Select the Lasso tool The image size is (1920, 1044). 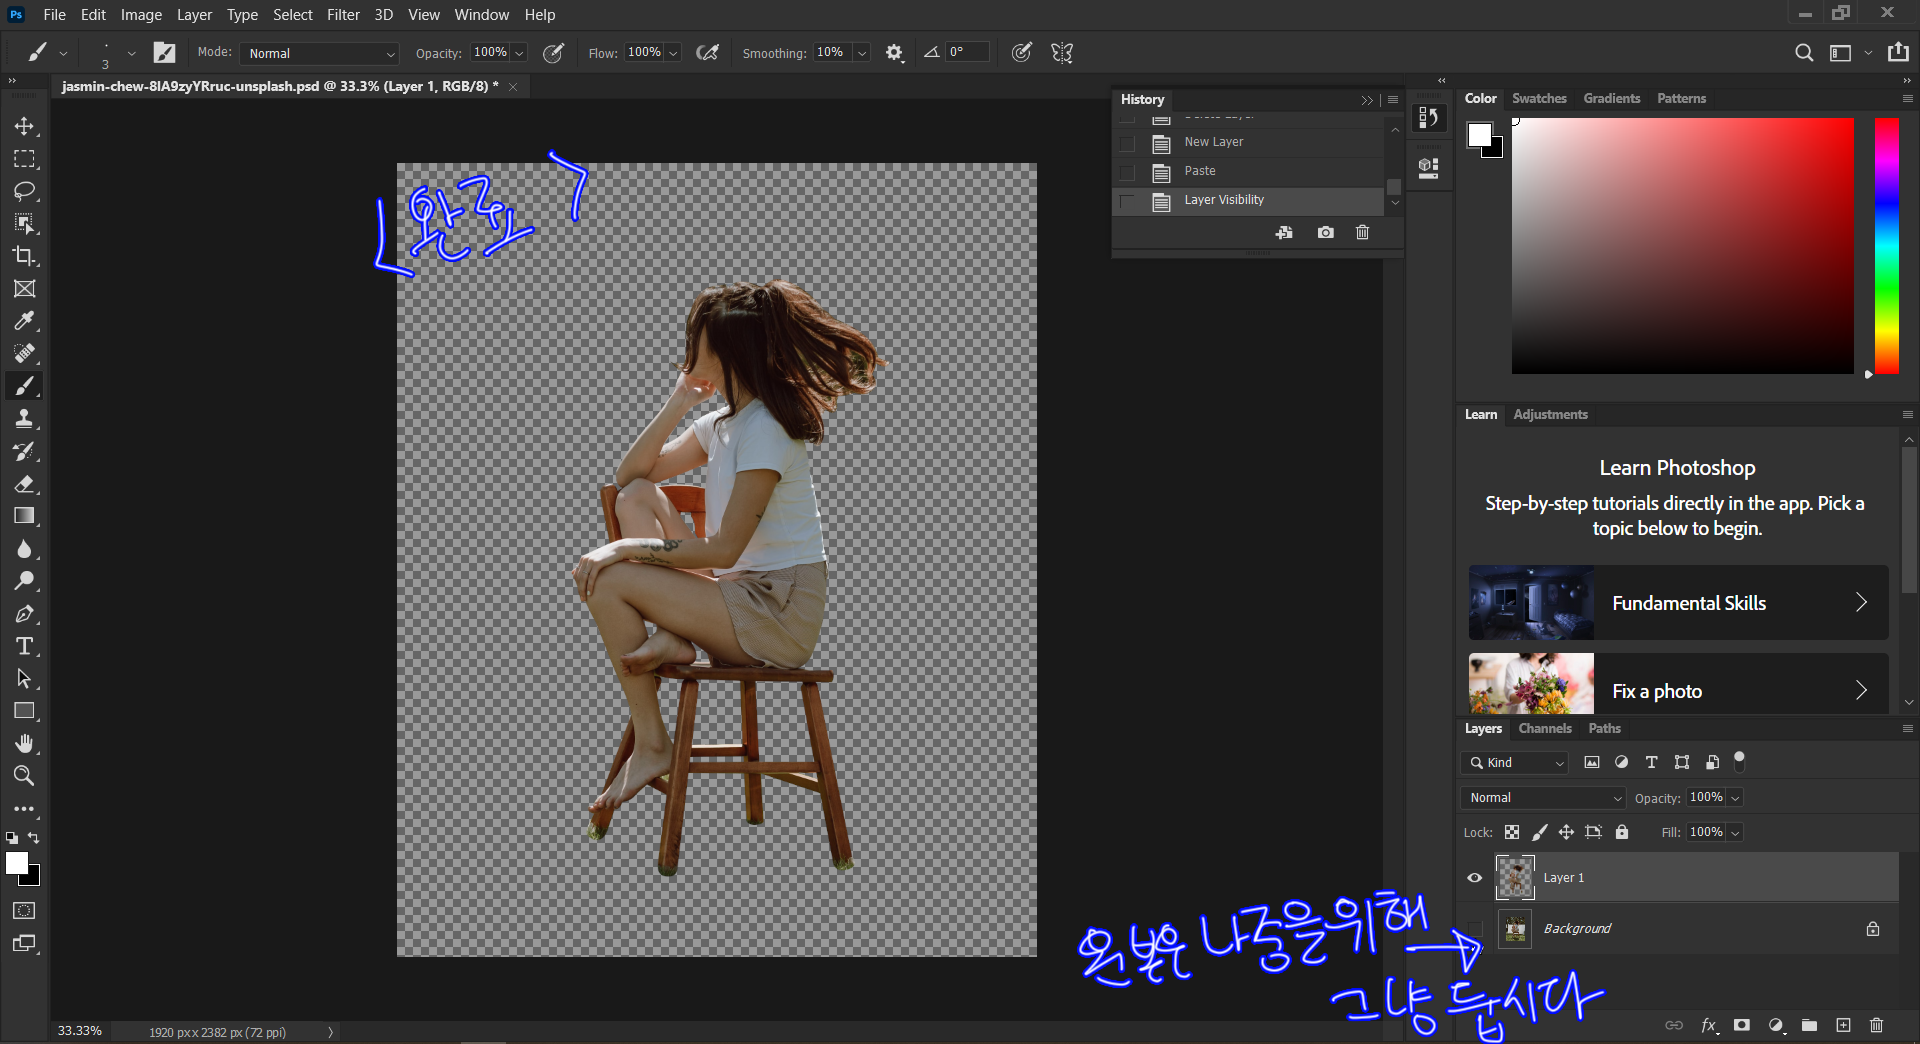tap(24, 191)
